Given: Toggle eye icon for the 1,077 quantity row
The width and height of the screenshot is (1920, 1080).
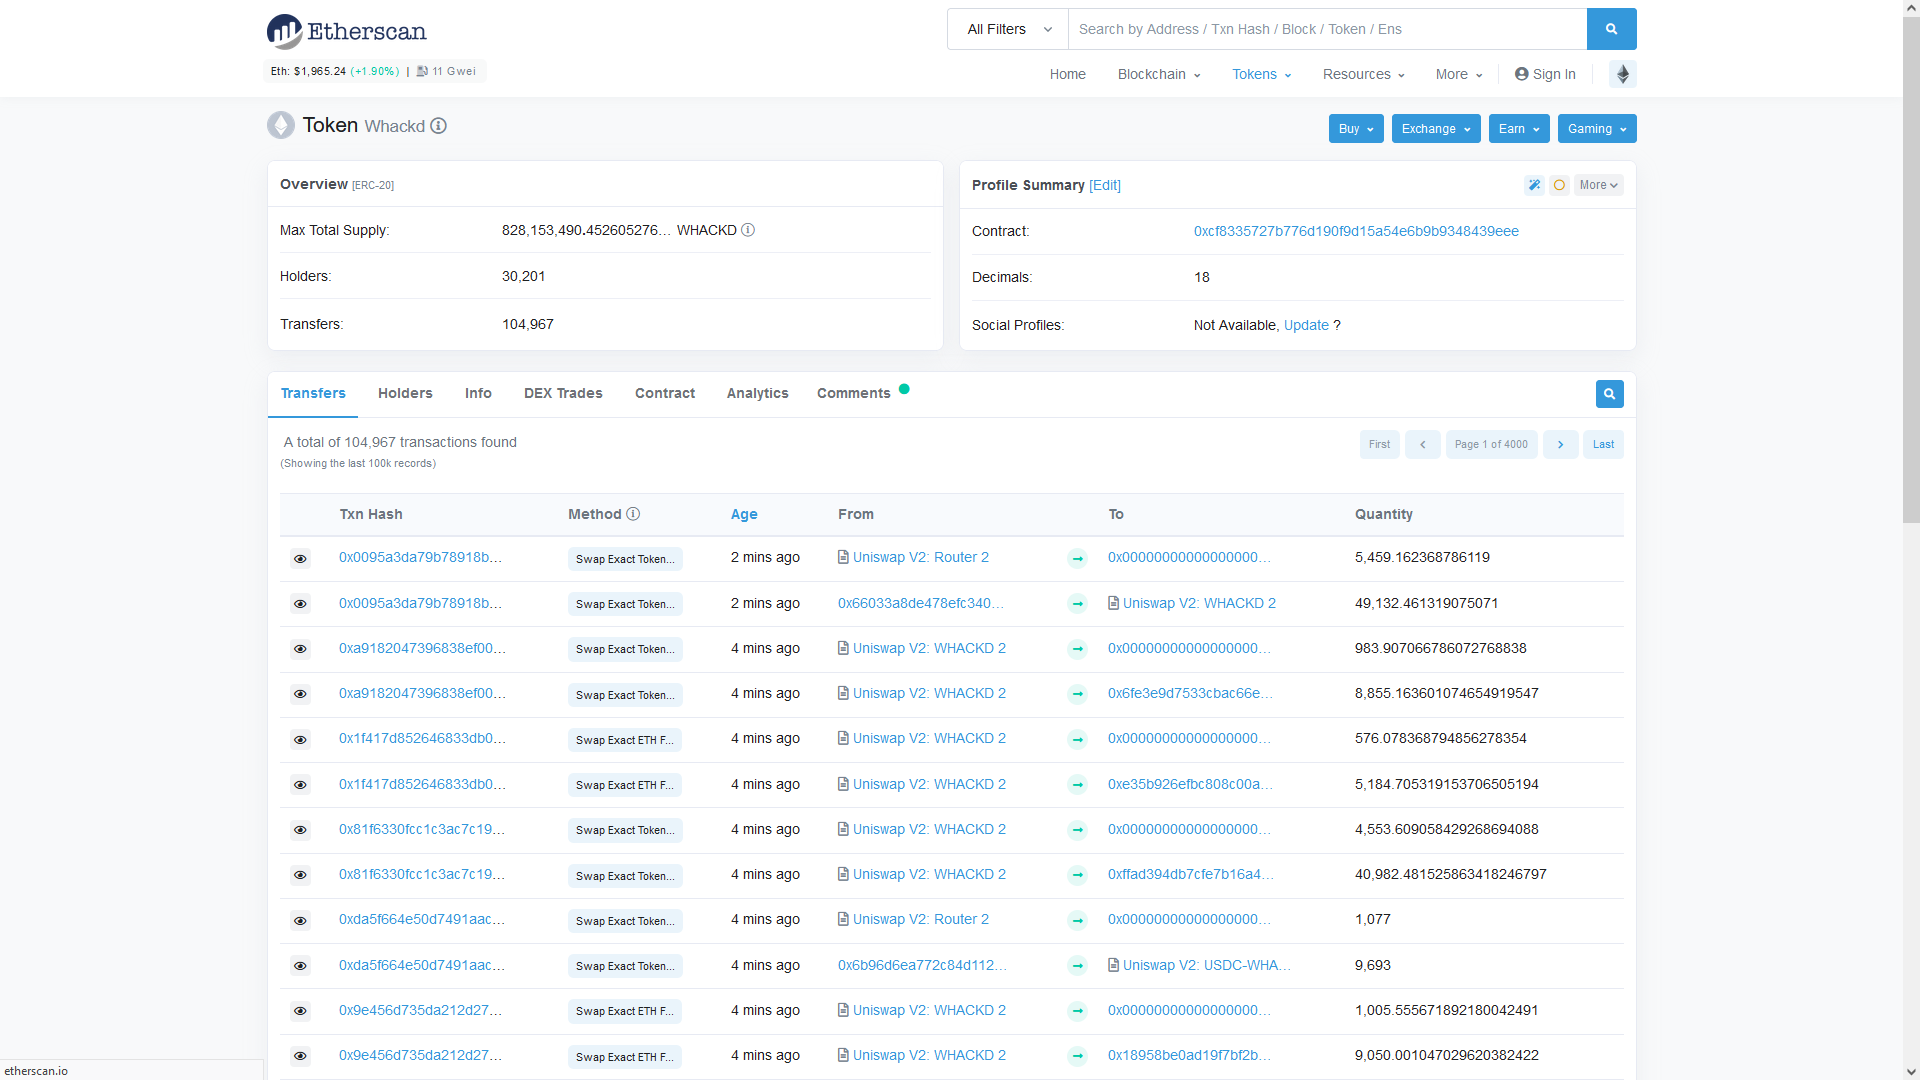Looking at the screenshot, I should click(300, 921).
